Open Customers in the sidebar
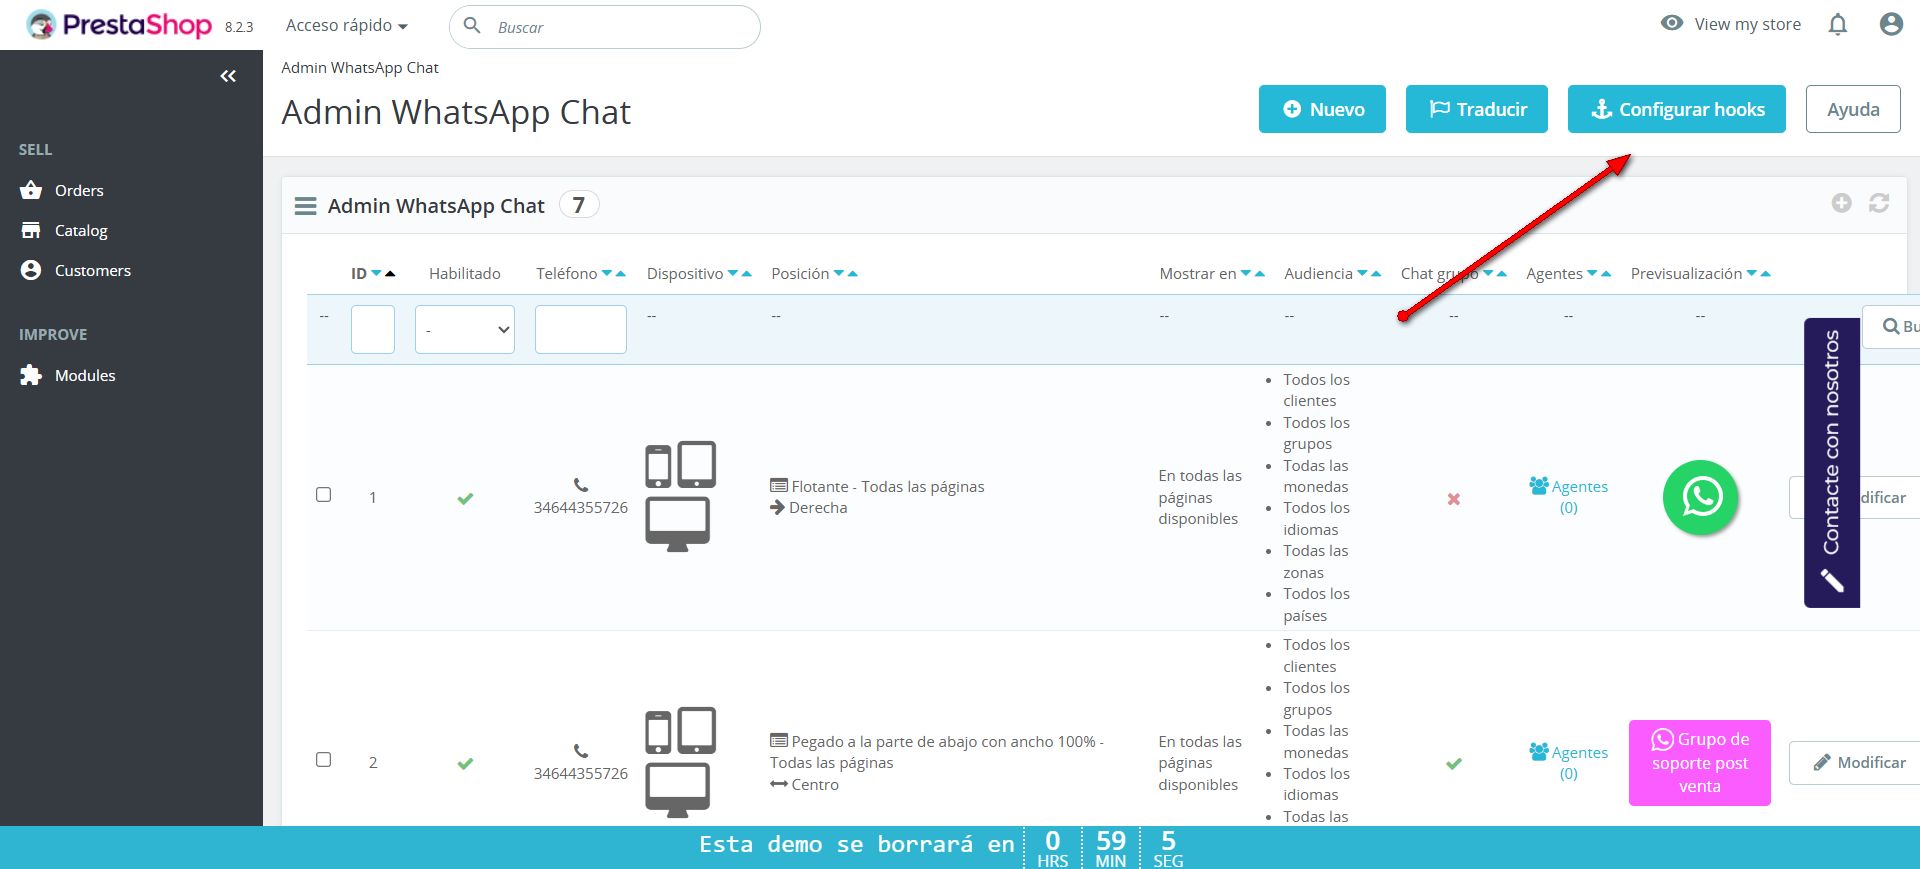The height and width of the screenshot is (869, 1920). pos(92,270)
